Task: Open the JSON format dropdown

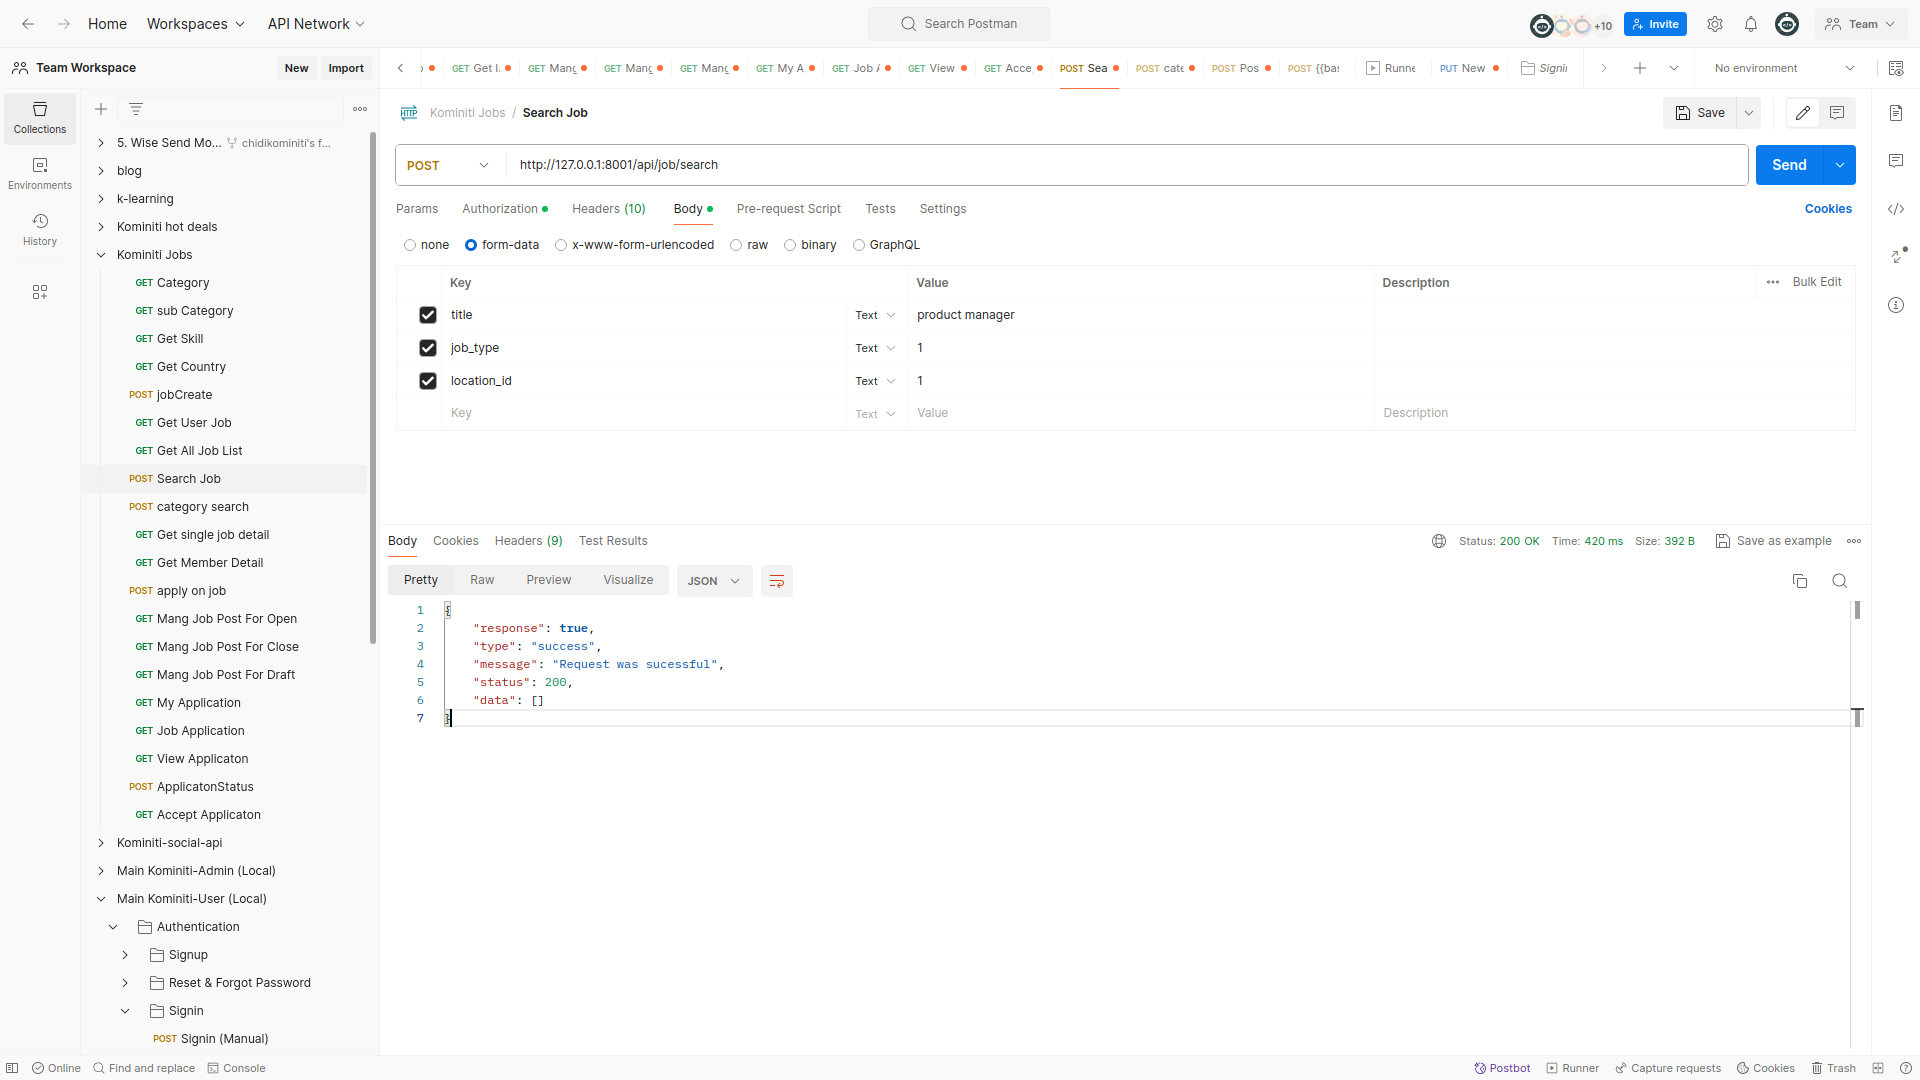Action: (714, 581)
